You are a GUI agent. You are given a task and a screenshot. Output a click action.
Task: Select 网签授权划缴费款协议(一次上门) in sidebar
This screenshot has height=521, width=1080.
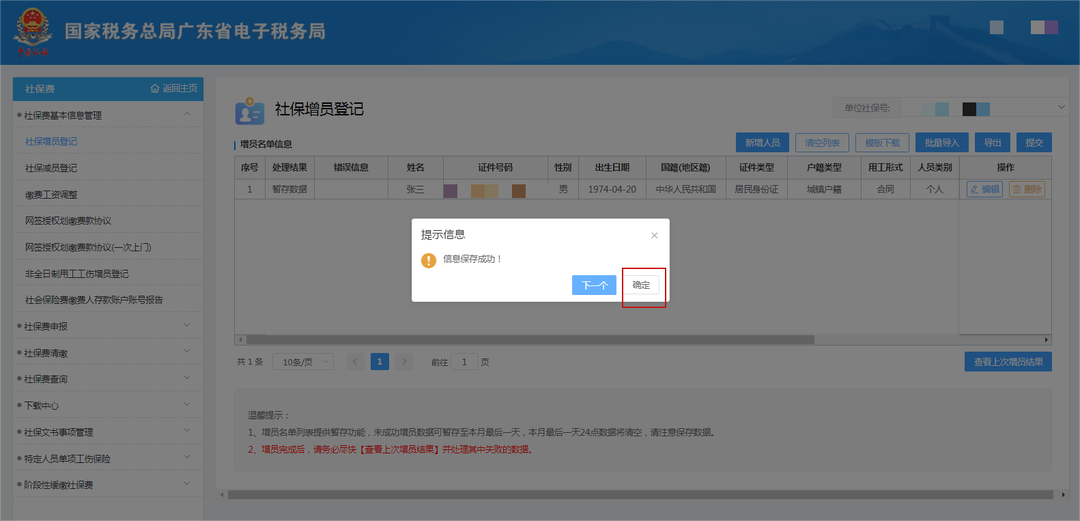tap(87, 247)
